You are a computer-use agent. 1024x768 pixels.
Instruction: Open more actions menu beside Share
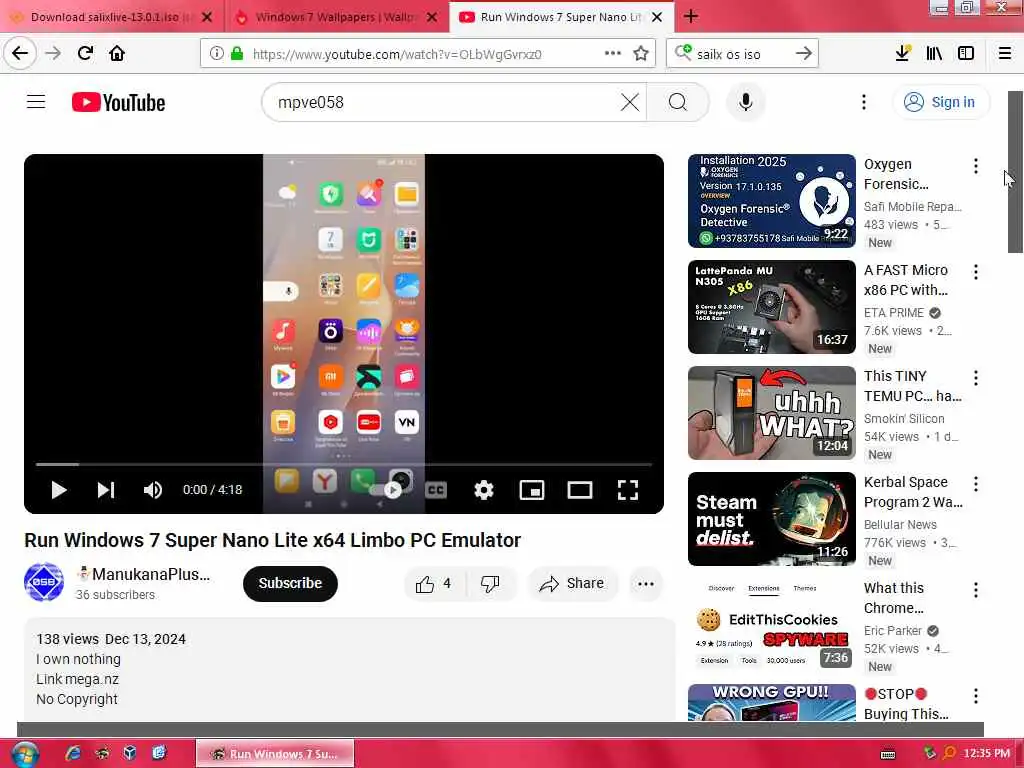[646, 584]
